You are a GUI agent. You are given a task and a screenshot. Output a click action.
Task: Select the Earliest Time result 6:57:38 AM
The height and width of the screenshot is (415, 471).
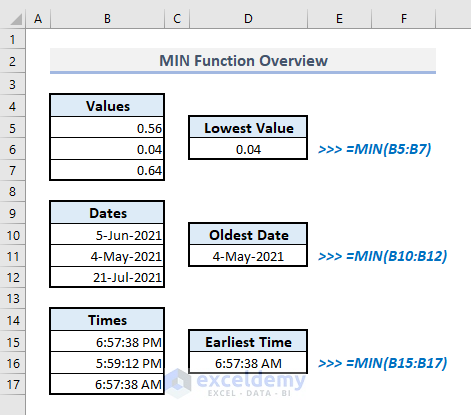click(248, 363)
